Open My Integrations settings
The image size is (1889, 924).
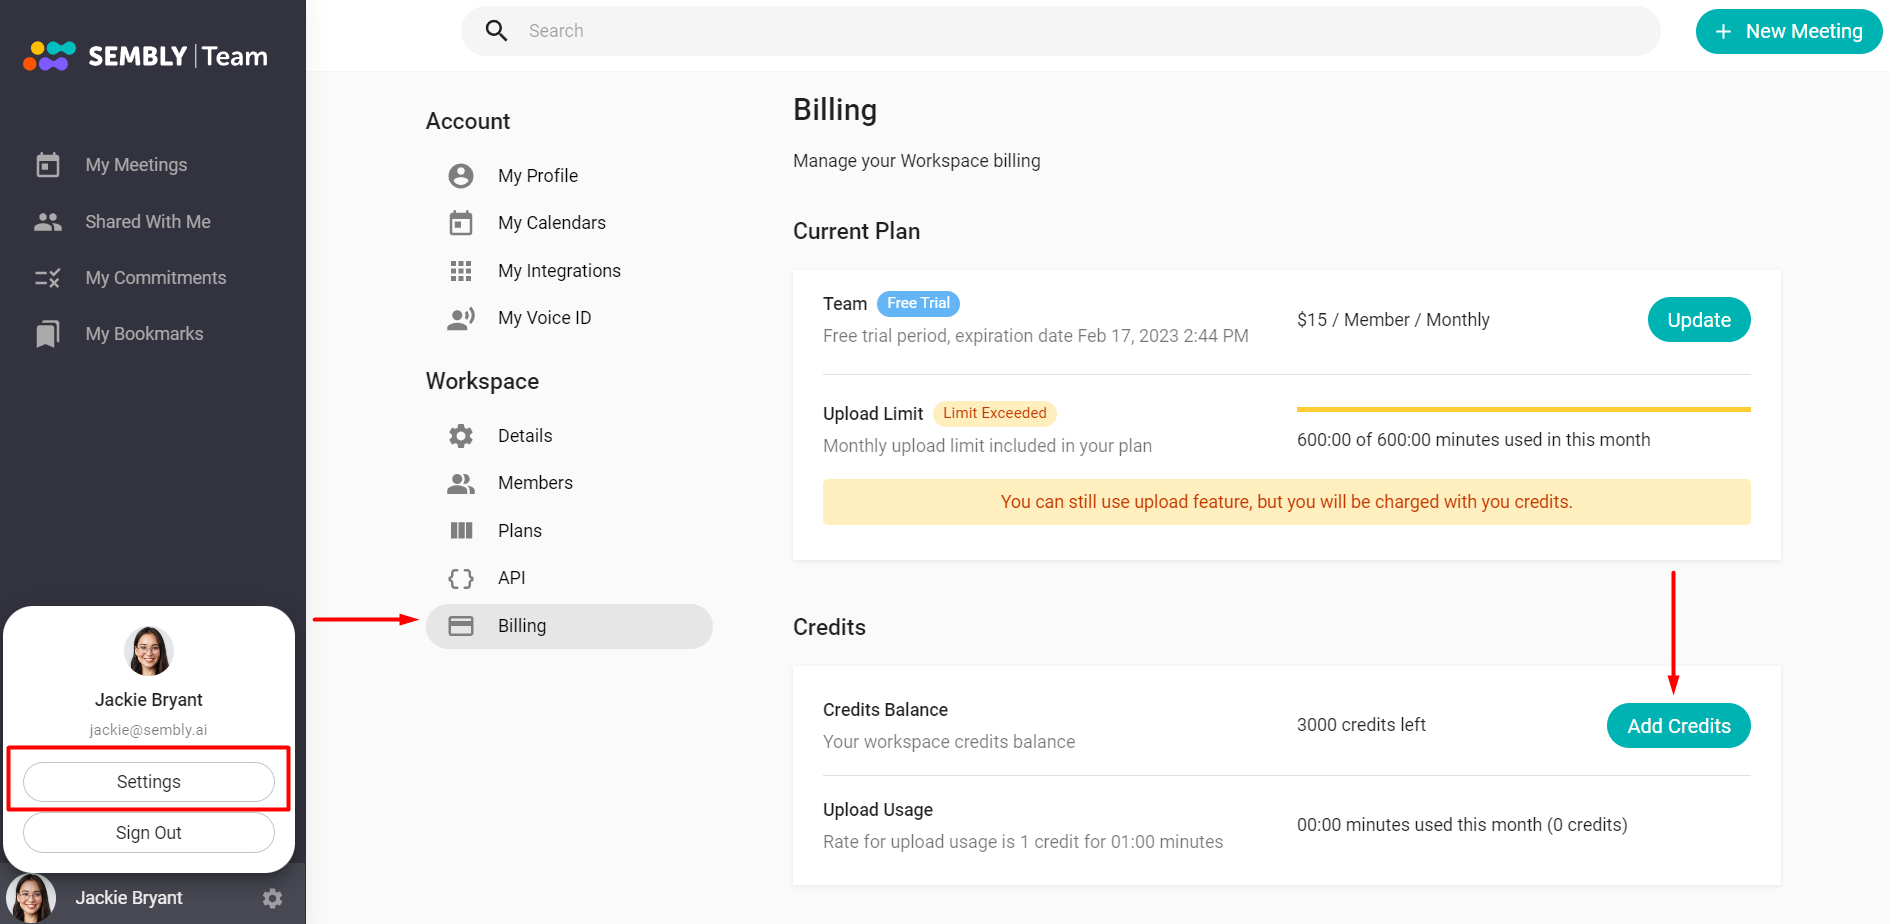pos(569,271)
